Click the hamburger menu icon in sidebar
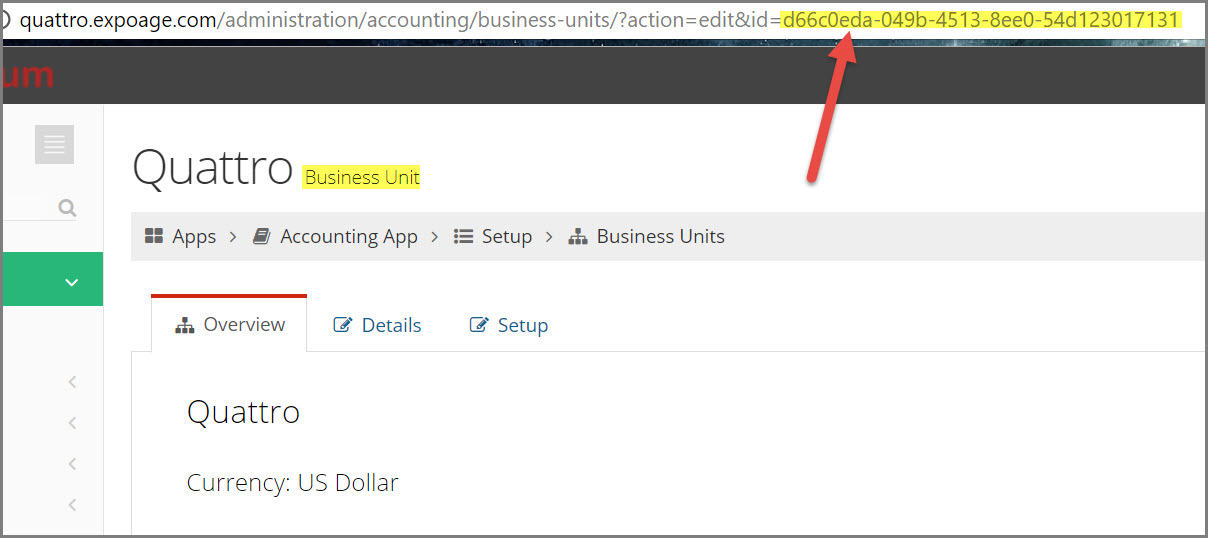 pyautogui.click(x=54, y=145)
